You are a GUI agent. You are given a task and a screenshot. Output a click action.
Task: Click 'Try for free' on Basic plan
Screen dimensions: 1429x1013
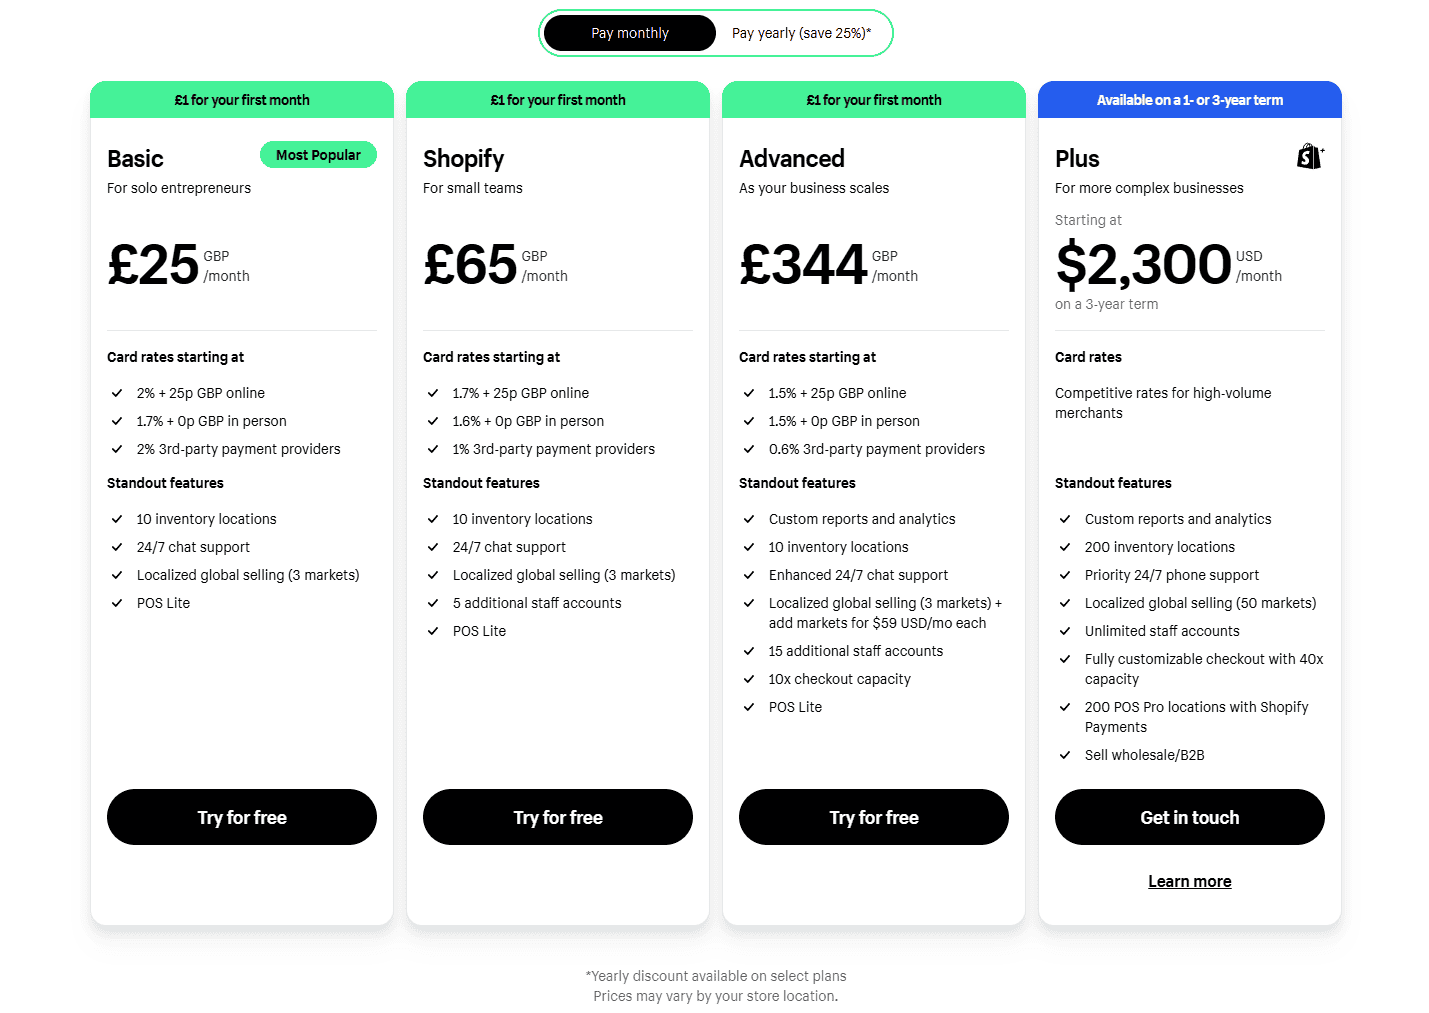point(242,817)
